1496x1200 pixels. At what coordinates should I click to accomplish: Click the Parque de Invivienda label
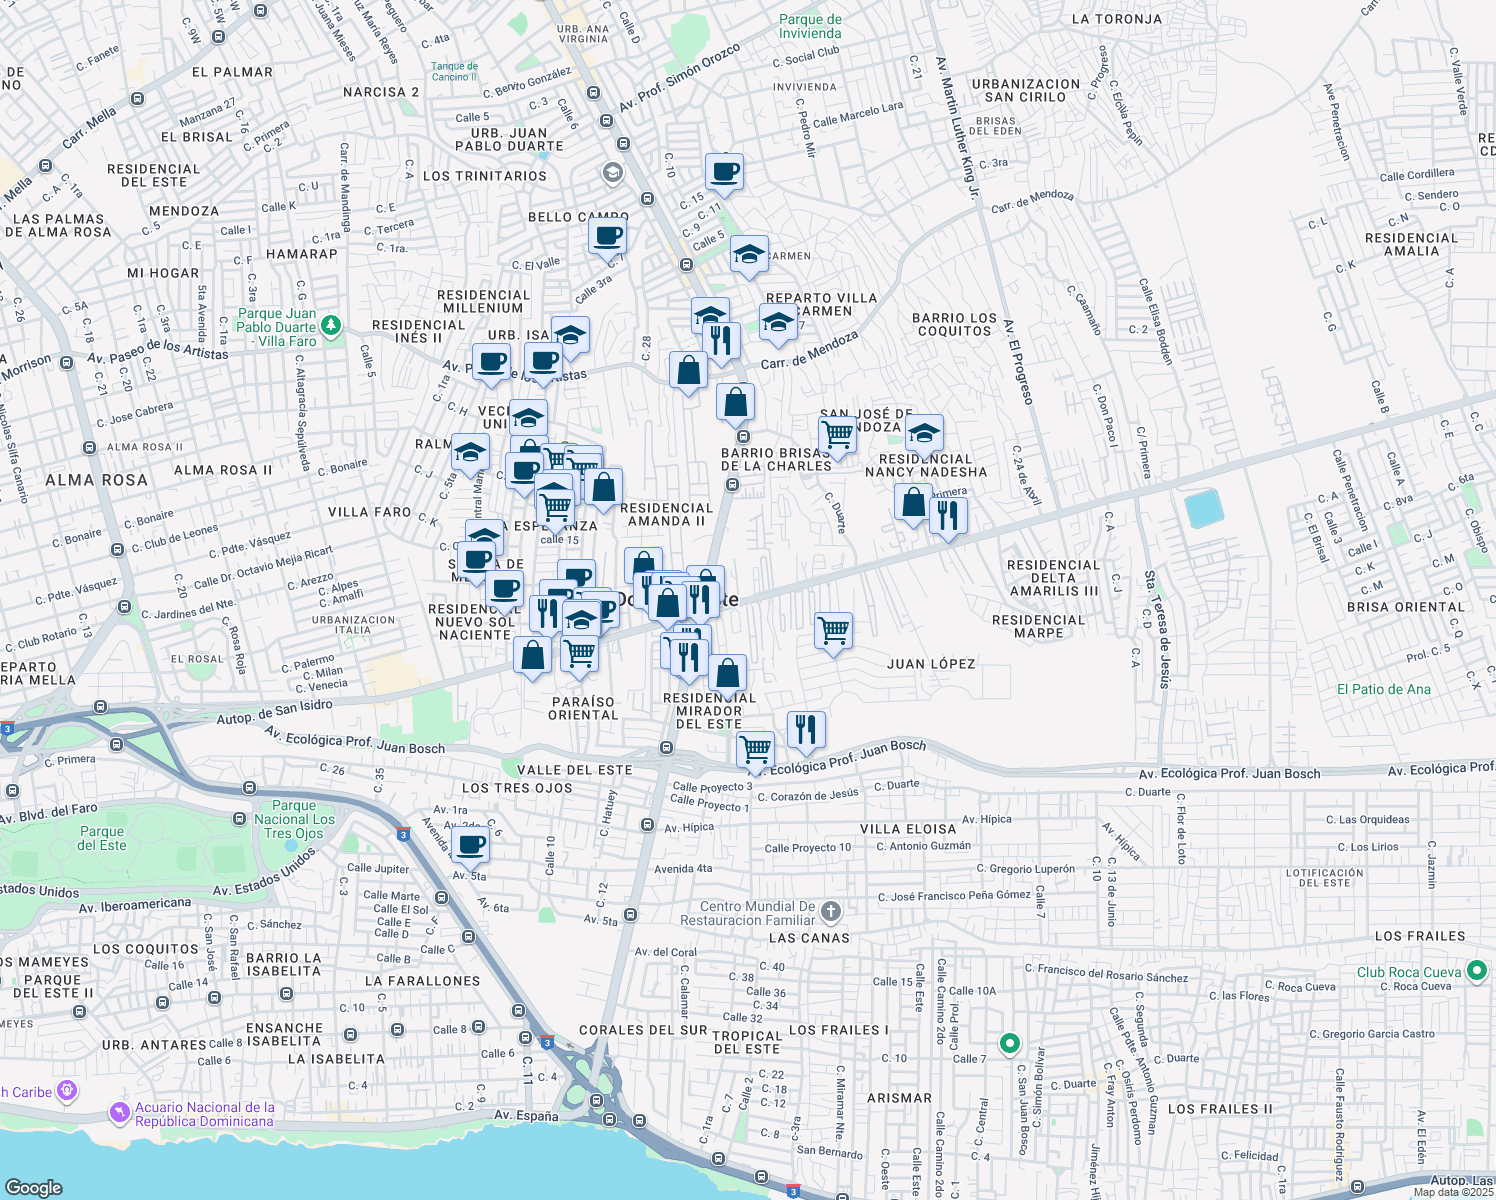pos(810,26)
